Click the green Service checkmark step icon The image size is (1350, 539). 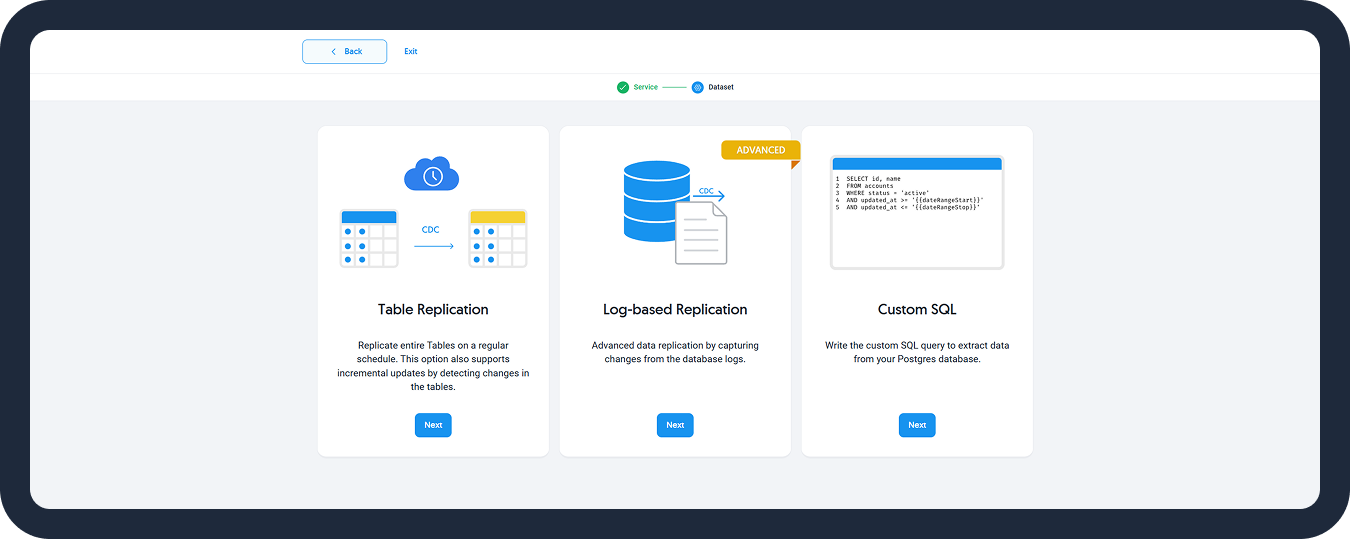[x=623, y=87]
